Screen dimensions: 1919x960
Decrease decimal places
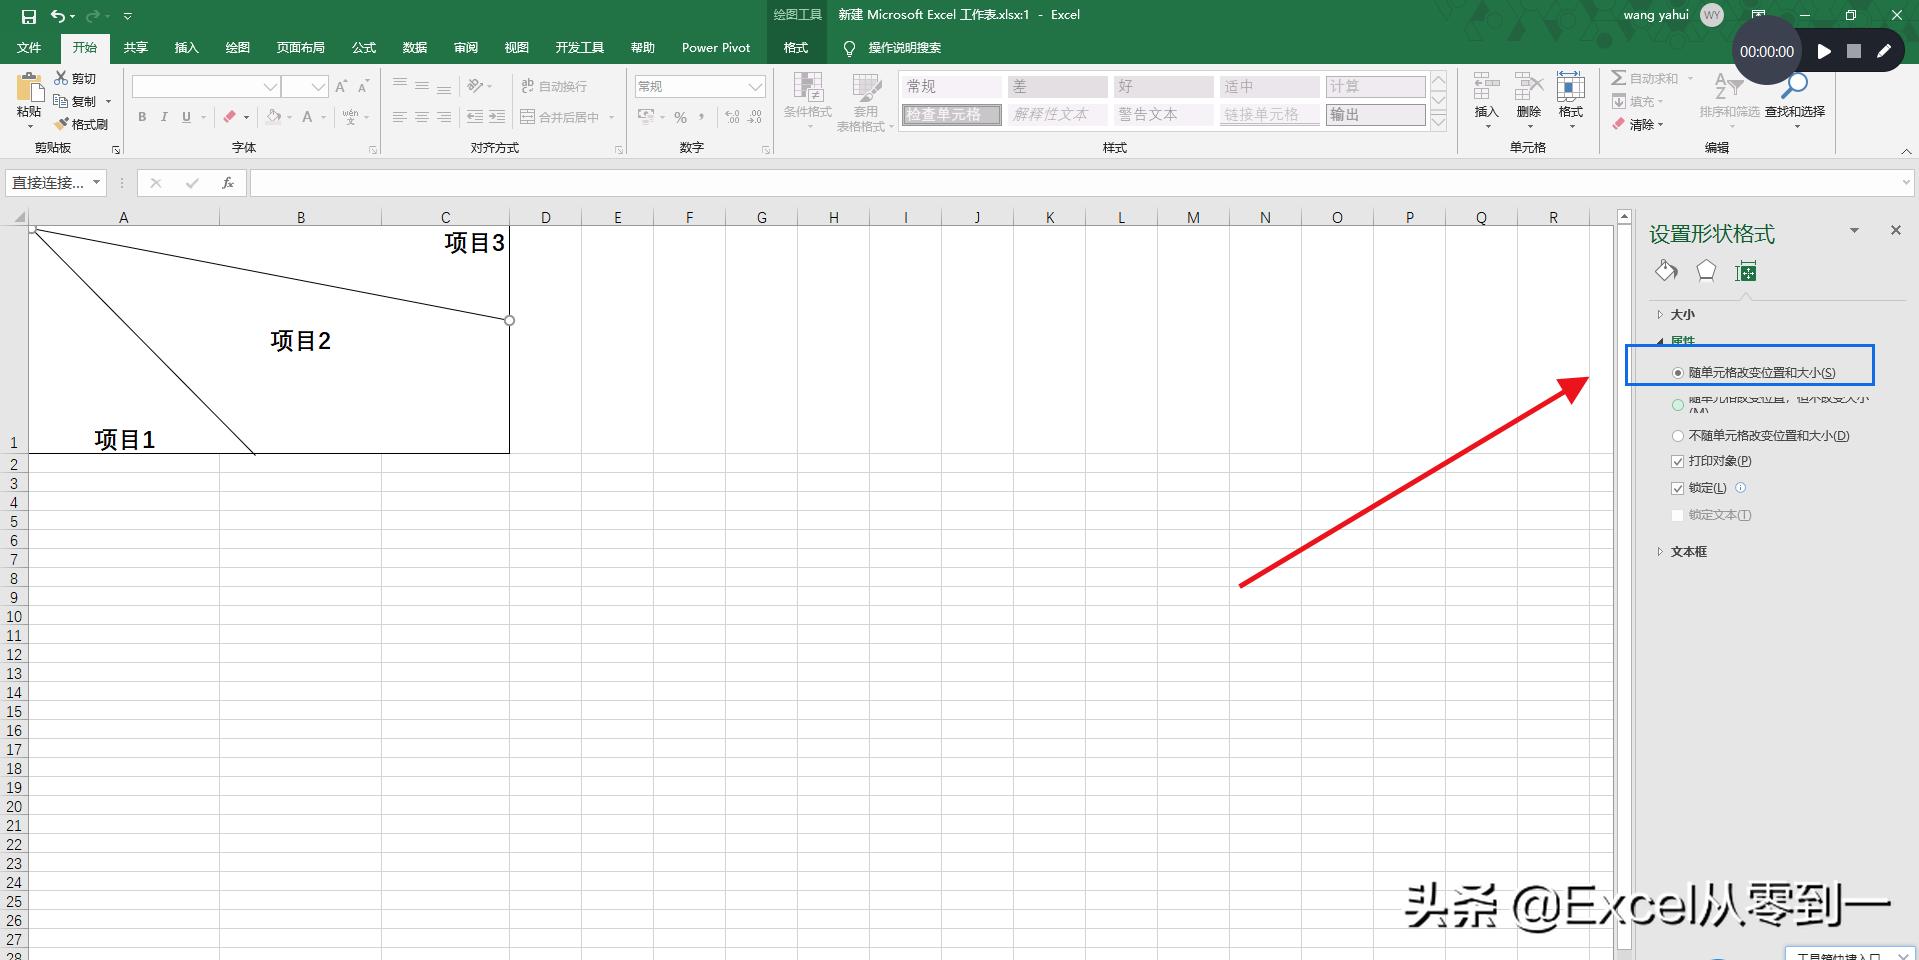pyautogui.click(x=755, y=117)
